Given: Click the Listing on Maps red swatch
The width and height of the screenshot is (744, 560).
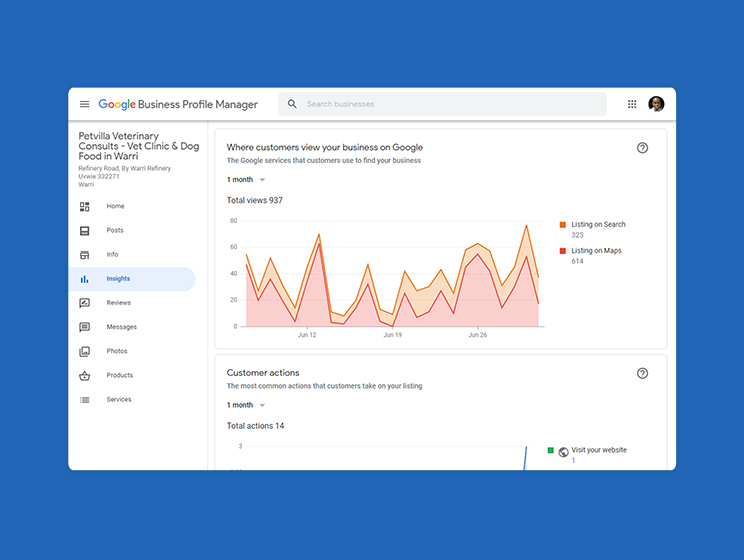Looking at the screenshot, I should pos(563,251).
